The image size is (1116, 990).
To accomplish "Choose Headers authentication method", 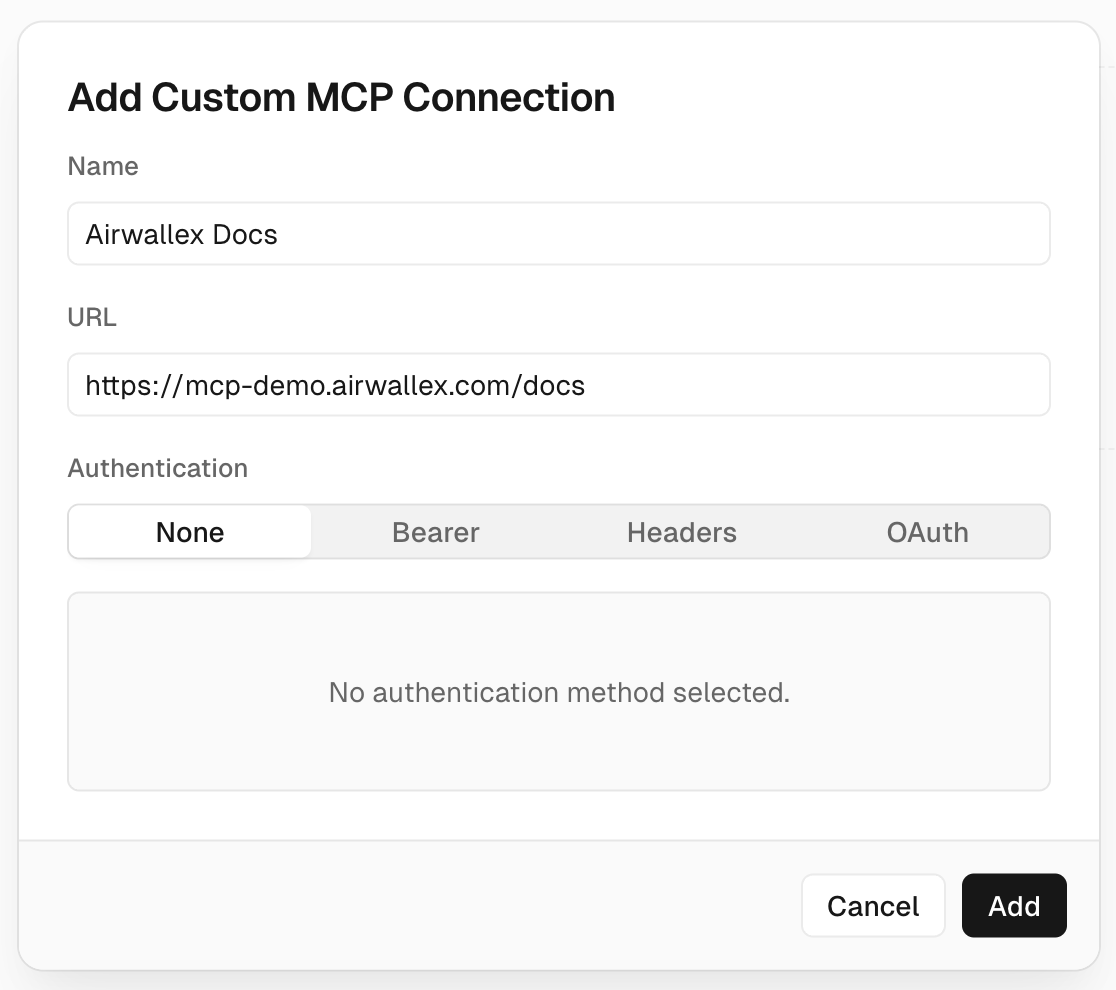I will 681,531.
